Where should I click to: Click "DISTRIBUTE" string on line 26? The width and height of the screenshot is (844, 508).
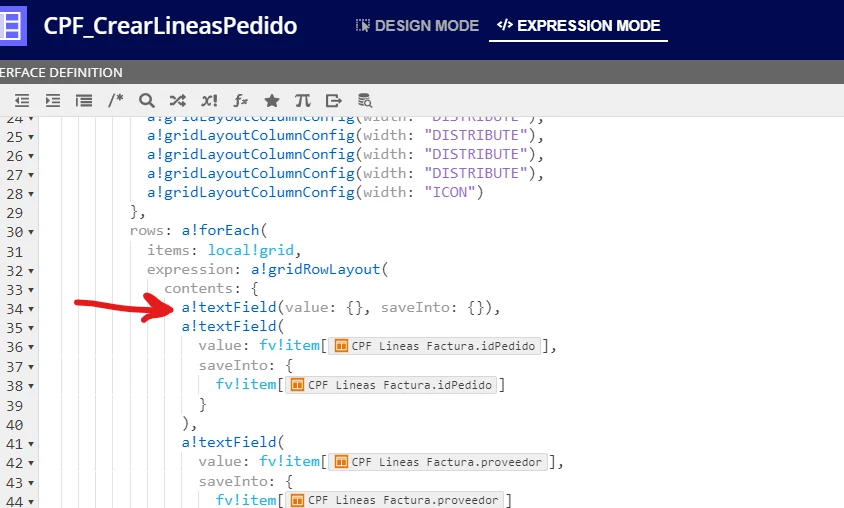point(476,154)
